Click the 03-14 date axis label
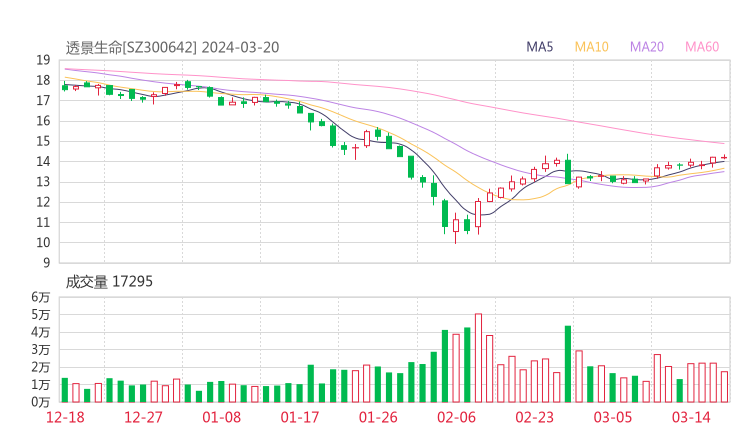This screenshot has width=740, height=440. point(691,417)
